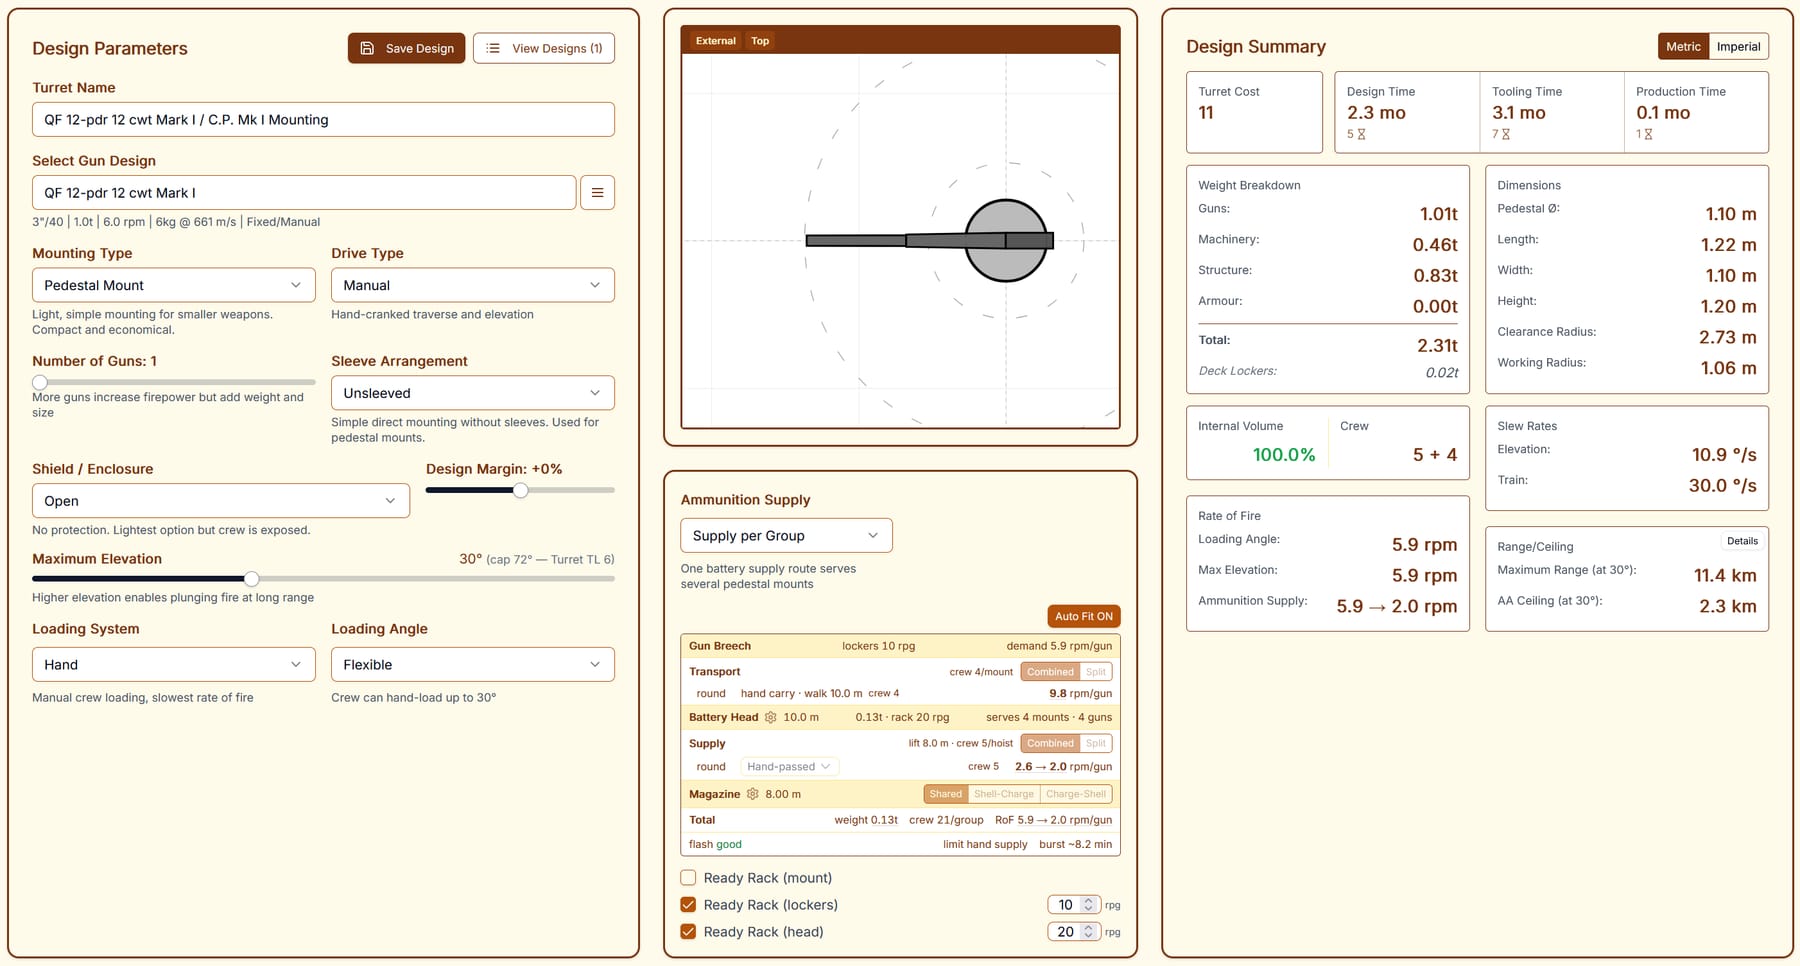Screen dimensions: 1800x966
Task: Click the save icon in Save Design
Action: (367, 48)
